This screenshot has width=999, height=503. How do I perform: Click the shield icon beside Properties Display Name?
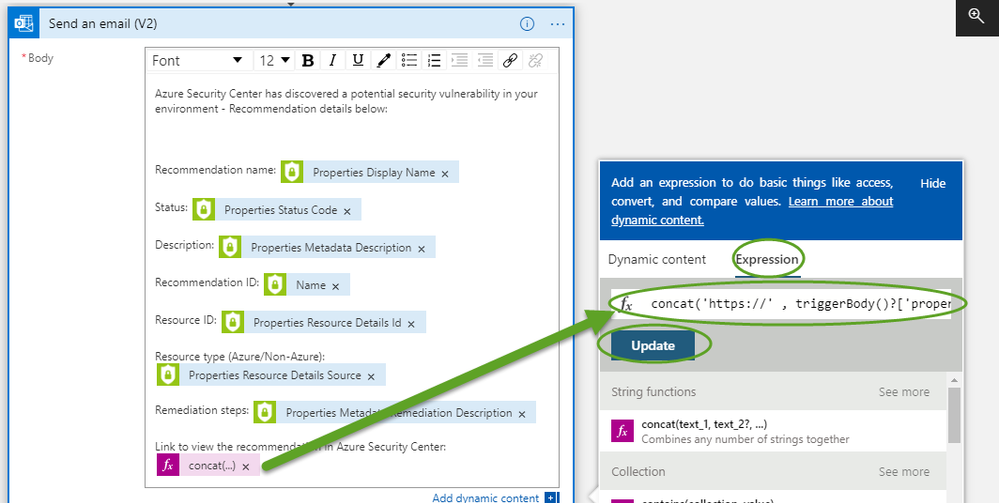click(x=292, y=172)
